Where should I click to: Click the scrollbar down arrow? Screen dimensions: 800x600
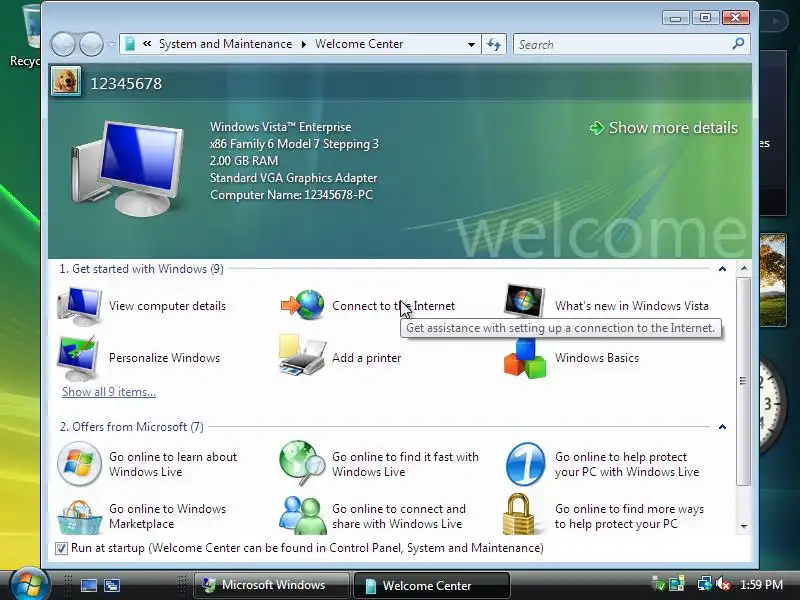pyautogui.click(x=744, y=526)
